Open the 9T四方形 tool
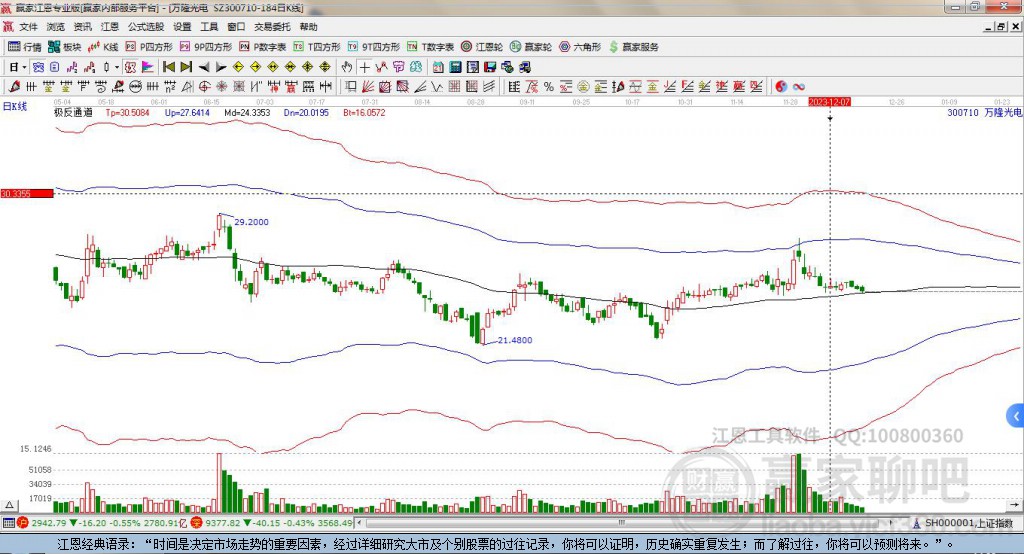The width and height of the screenshot is (1024, 554). (x=374, y=47)
